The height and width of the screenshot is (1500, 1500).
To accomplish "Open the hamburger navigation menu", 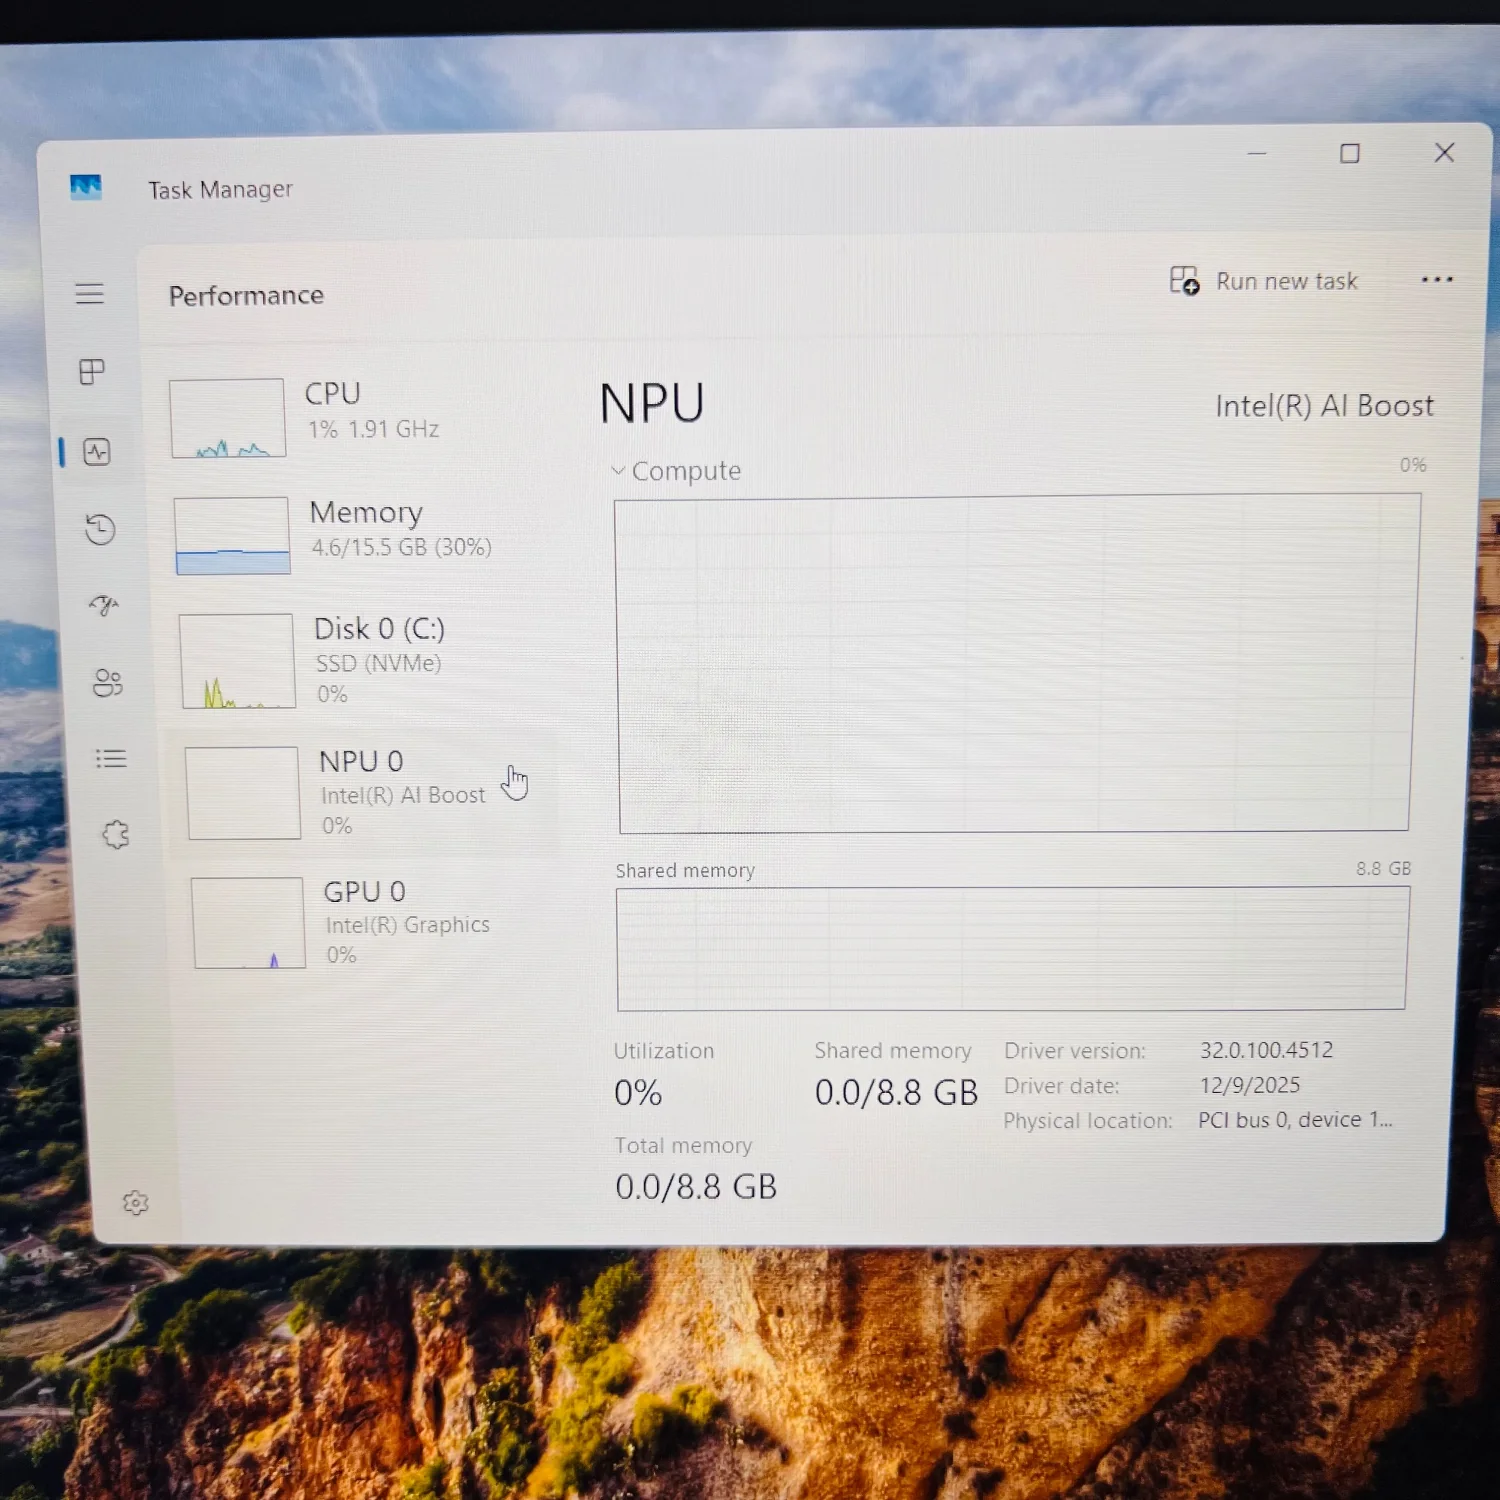I will pyautogui.click(x=89, y=293).
